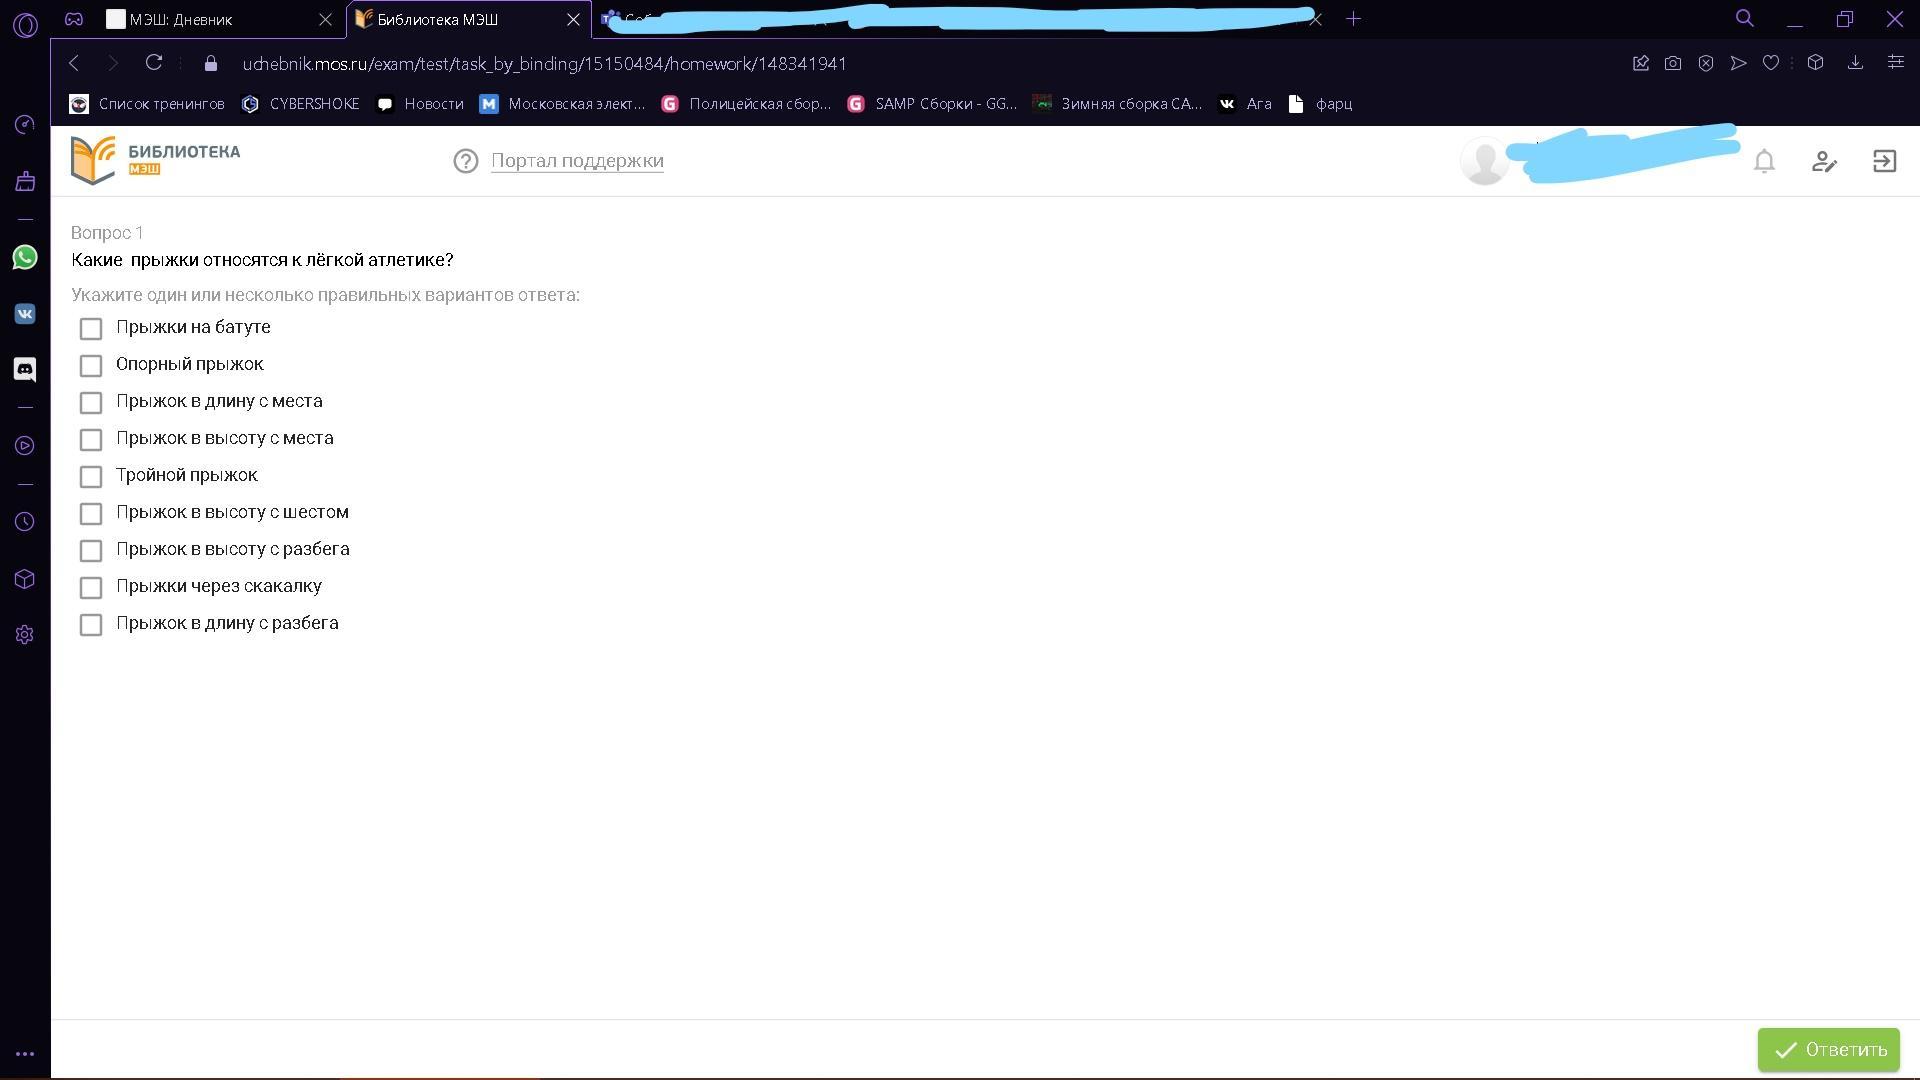Click the URL address field

[544, 64]
